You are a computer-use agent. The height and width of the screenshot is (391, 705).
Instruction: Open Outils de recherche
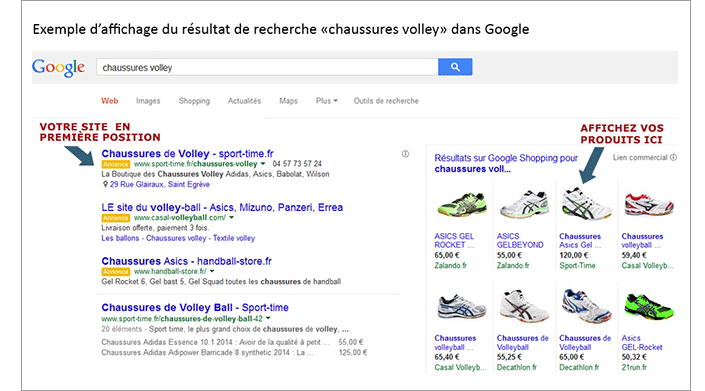pos(386,101)
